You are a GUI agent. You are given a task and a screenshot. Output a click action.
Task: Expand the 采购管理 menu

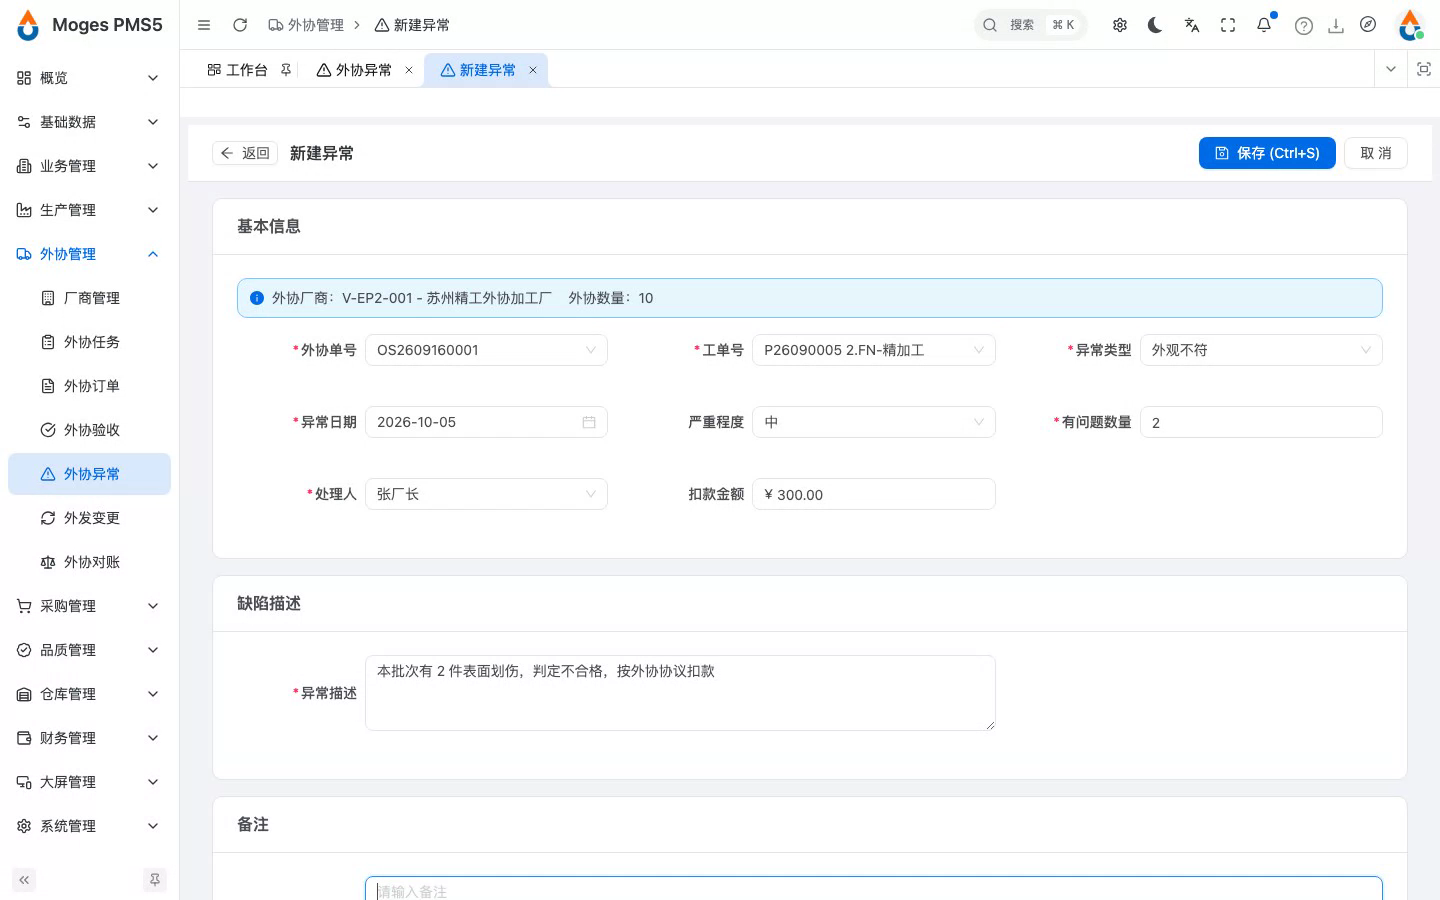point(89,606)
